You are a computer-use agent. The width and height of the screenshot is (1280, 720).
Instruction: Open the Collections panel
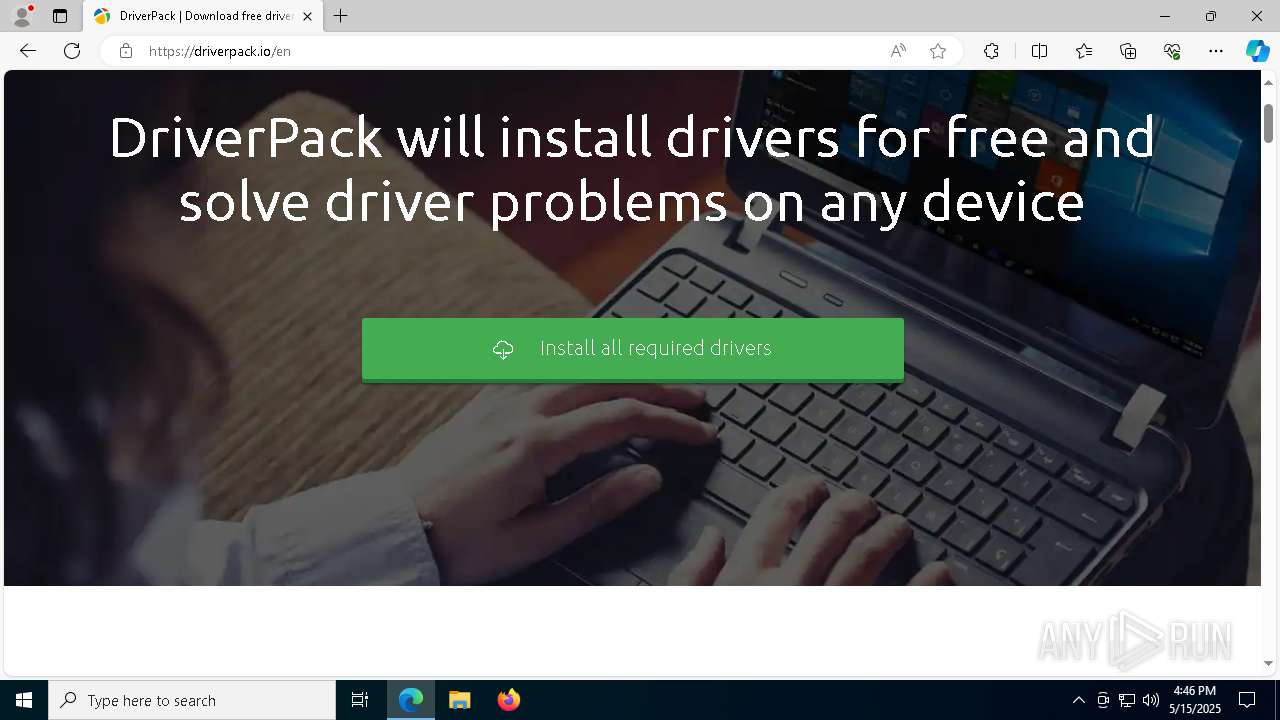point(1128,51)
